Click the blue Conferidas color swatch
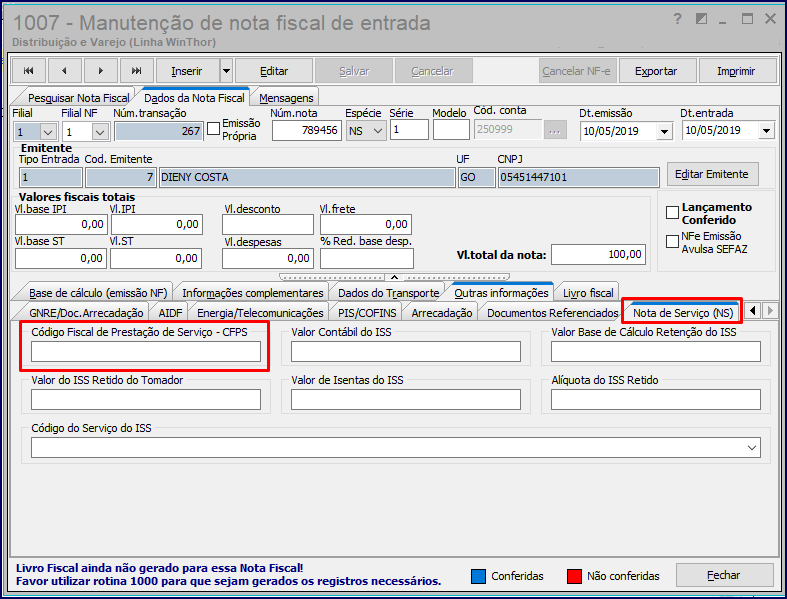The image size is (787, 599). point(480,576)
